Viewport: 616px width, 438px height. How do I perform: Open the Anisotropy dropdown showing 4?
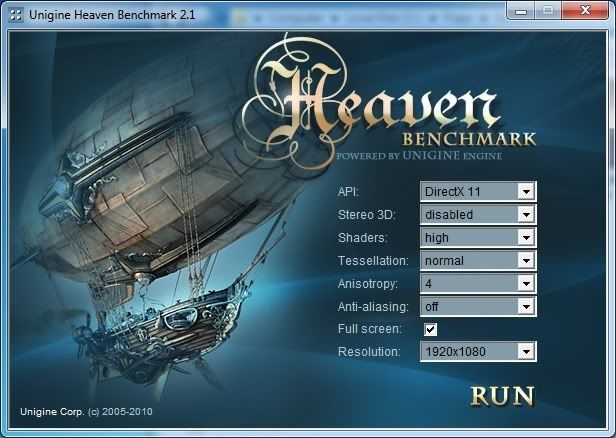pyautogui.click(x=478, y=283)
